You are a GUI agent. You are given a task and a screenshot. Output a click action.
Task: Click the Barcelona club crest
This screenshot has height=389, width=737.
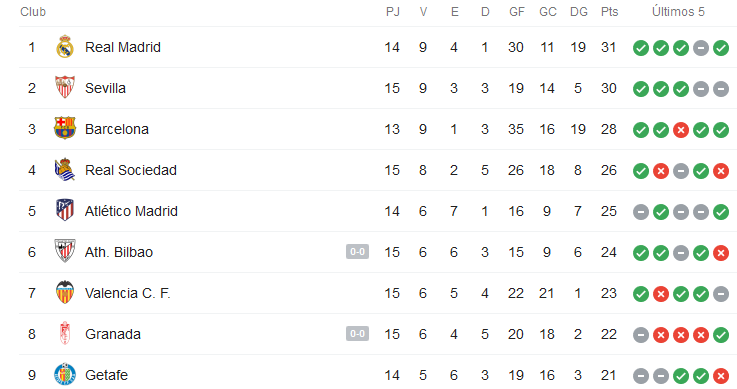click(x=65, y=128)
